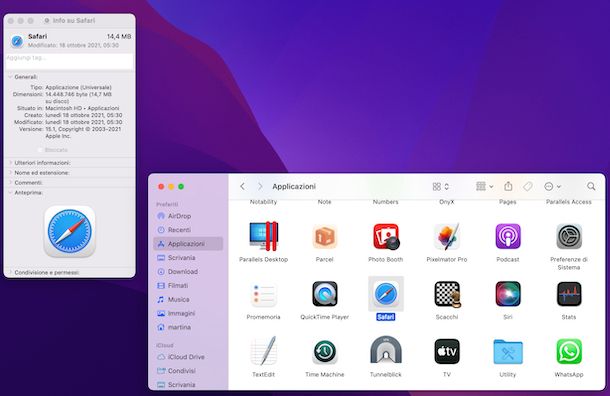Screen dimensions: 610x396
Task: Collapse the Generali section
Action: point(10,77)
